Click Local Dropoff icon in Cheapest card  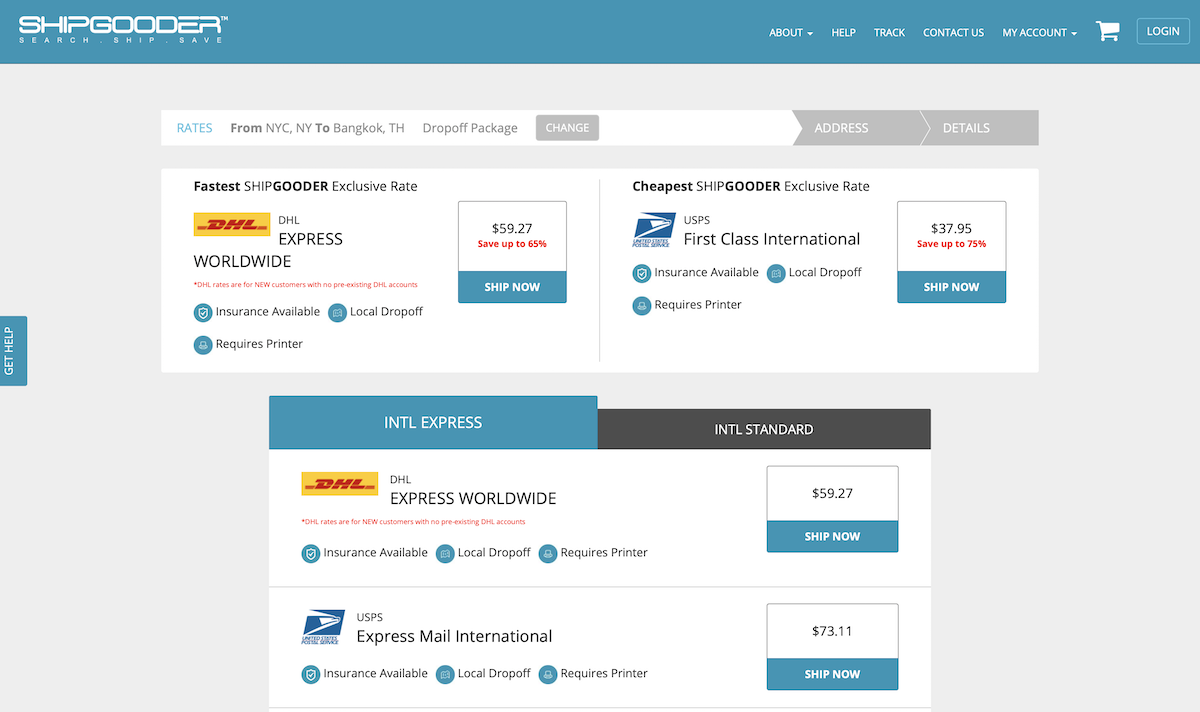(x=776, y=273)
